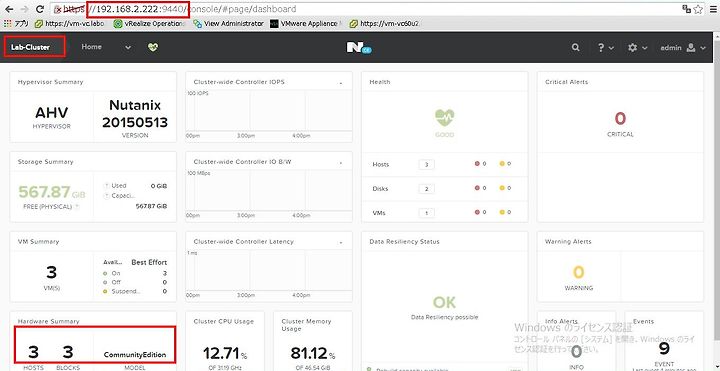Click the info icon beside FREE (PHYSICAL)
Viewport: 720px width, 371px height.
click(x=78, y=207)
